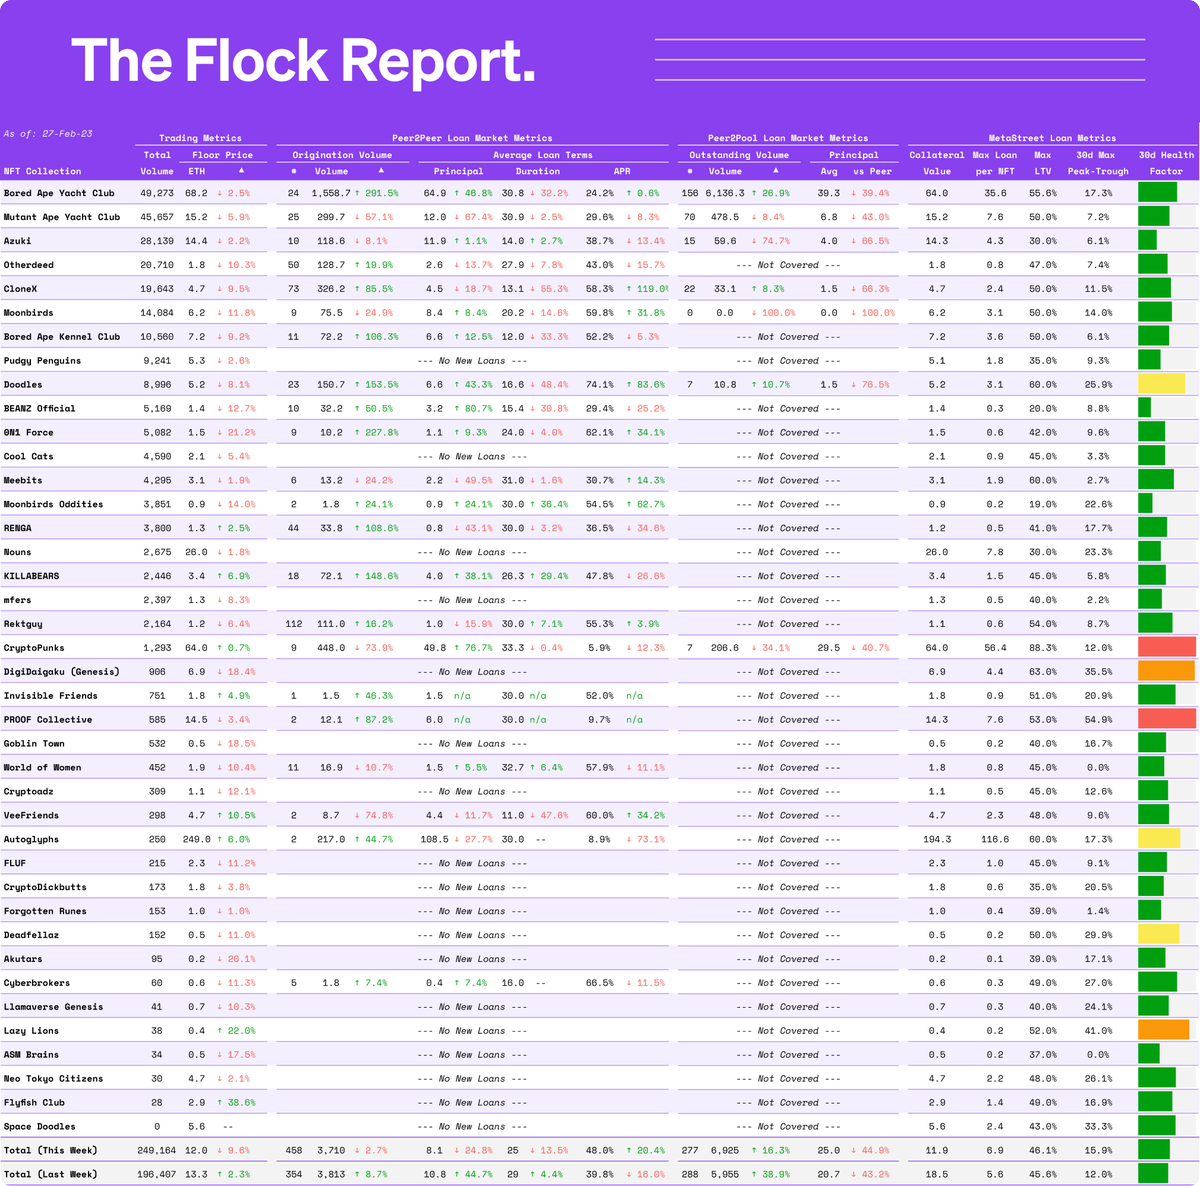Select the red health bar for CryptoPunks
1200x1186 pixels.
1167,647
